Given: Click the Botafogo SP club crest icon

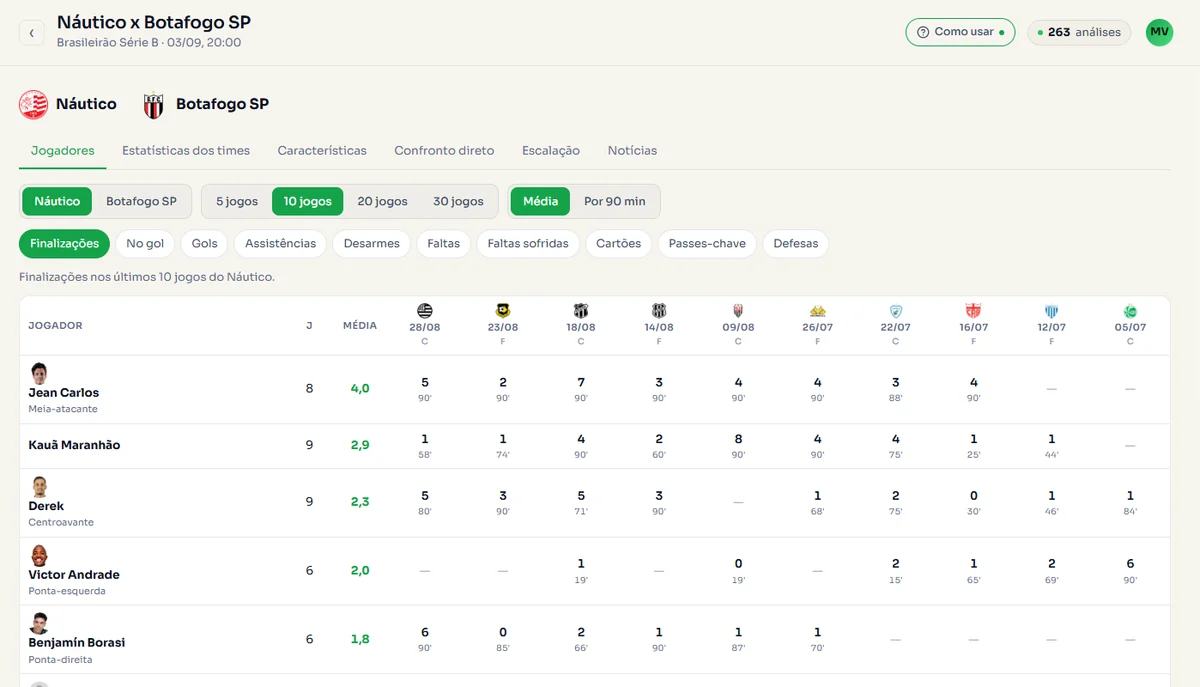Looking at the screenshot, I should [154, 105].
